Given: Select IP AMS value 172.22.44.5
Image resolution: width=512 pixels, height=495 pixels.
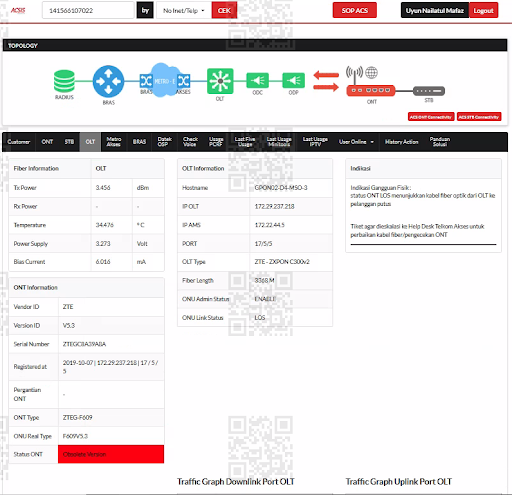Looking at the screenshot, I should coord(269,225).
